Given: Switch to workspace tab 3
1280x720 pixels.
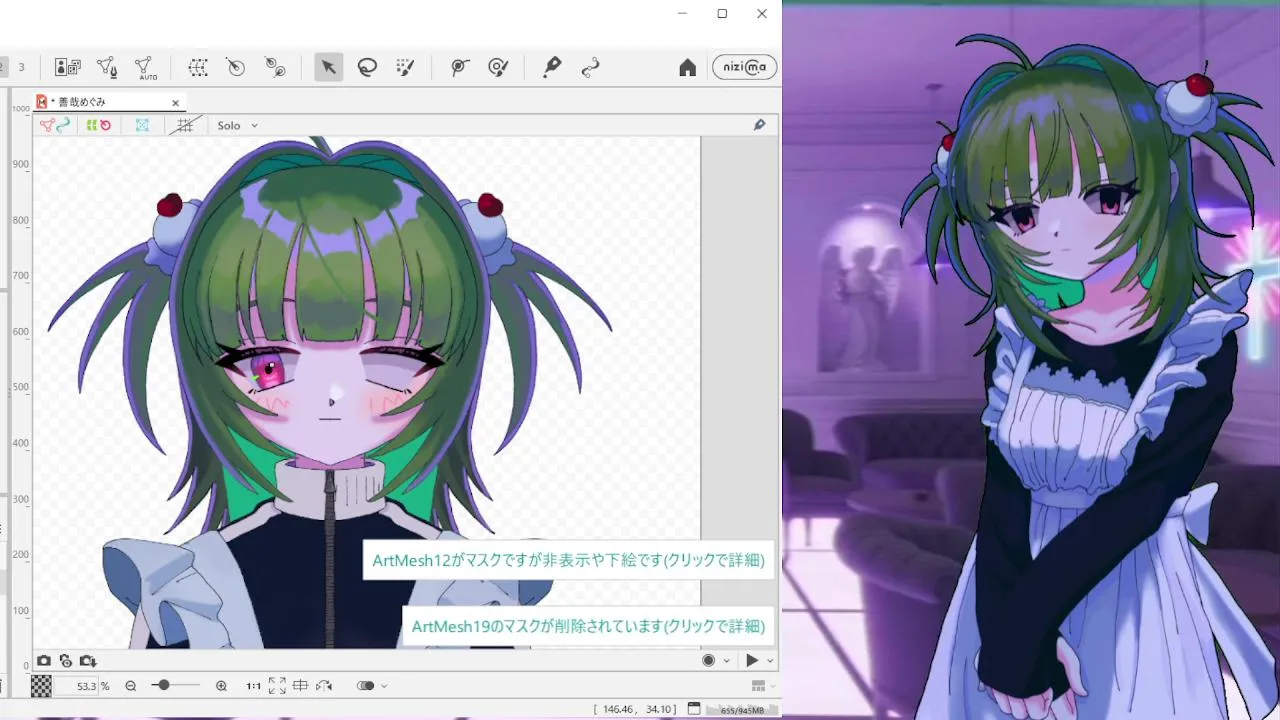Looking at the screenshot, I should tap(21, 67).
